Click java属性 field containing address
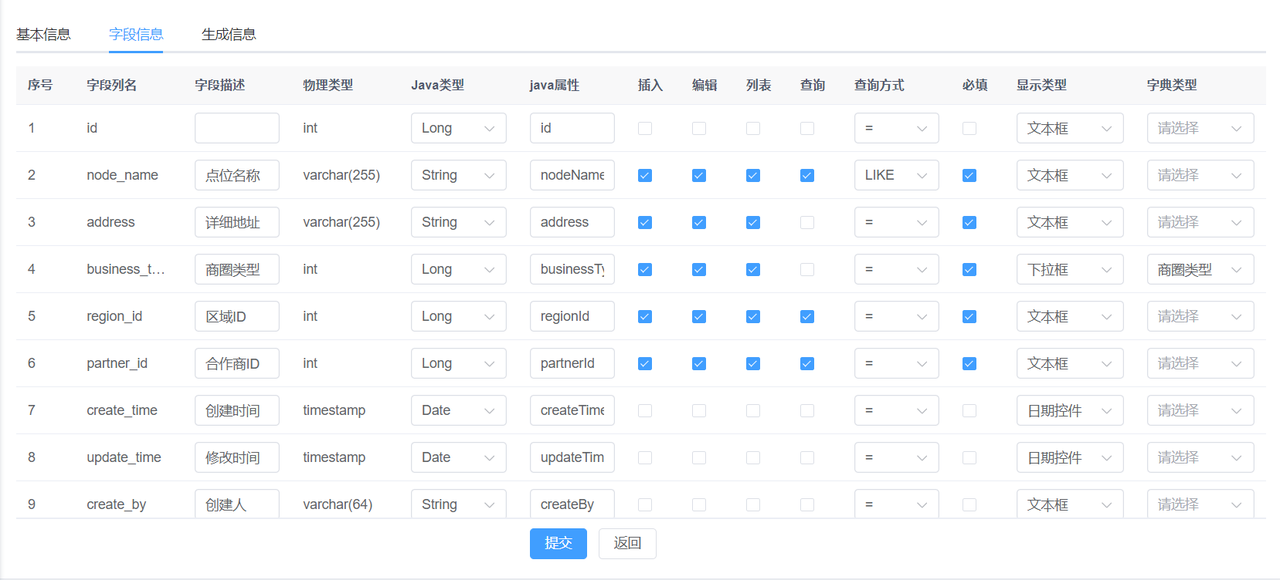 [572, 222]
